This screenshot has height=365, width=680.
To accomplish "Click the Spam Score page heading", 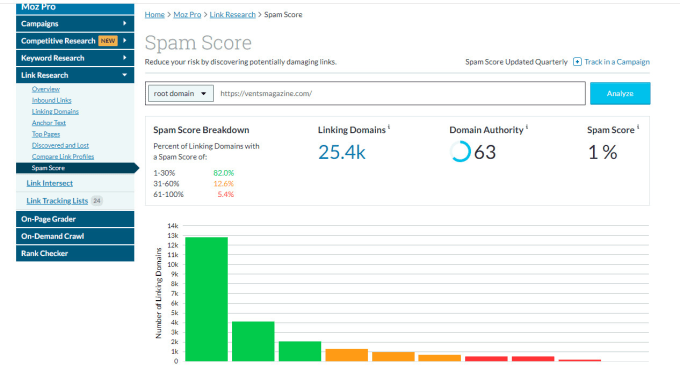I will pos(198,42).
